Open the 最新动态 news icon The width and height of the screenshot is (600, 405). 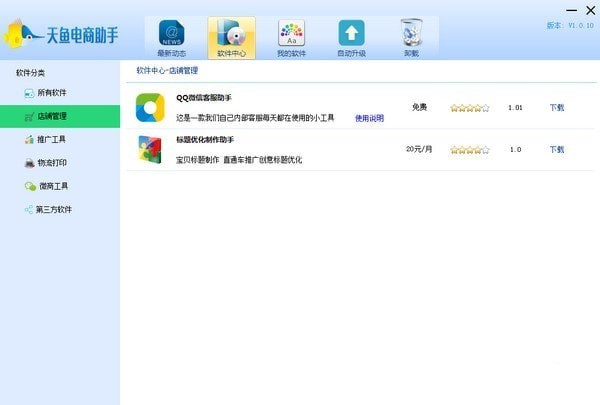pyautogui.click(x=172, y=34)
